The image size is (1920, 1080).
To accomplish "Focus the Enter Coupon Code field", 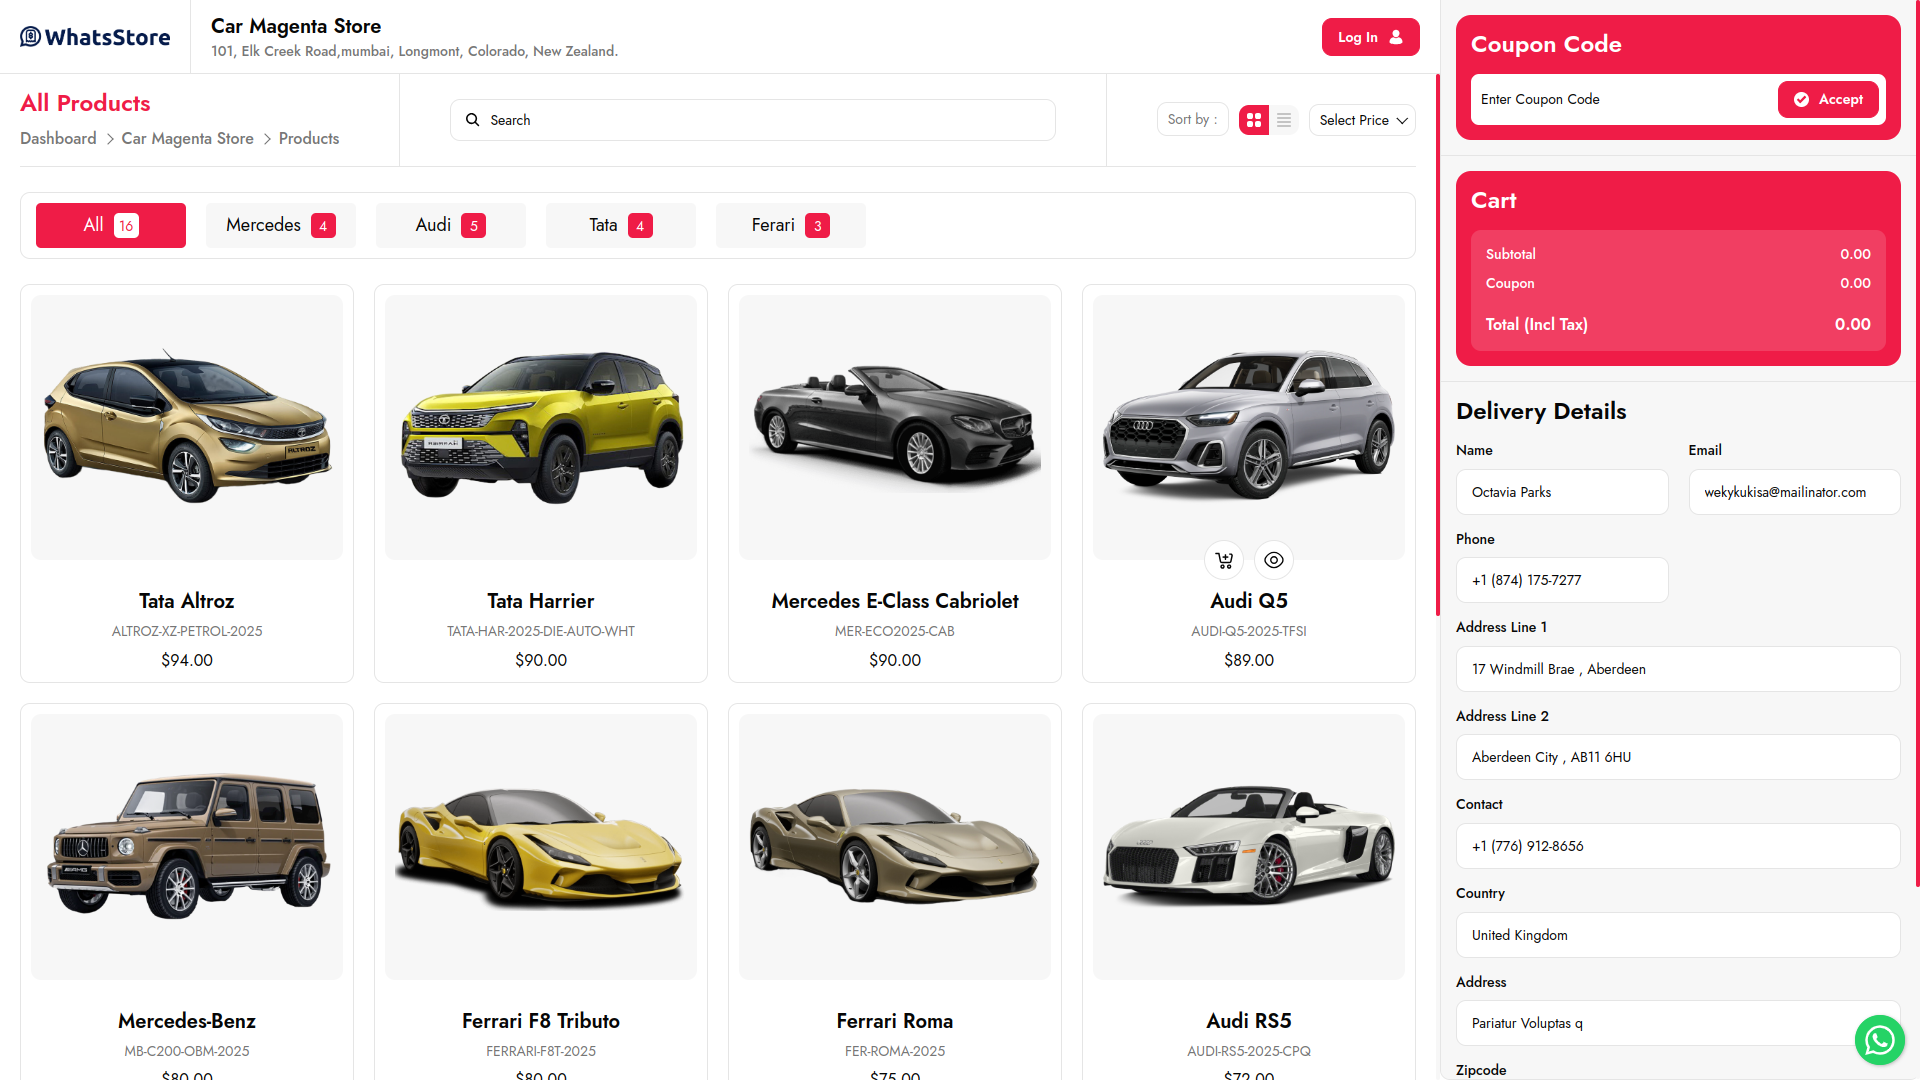I will [x=1620, y=99].
